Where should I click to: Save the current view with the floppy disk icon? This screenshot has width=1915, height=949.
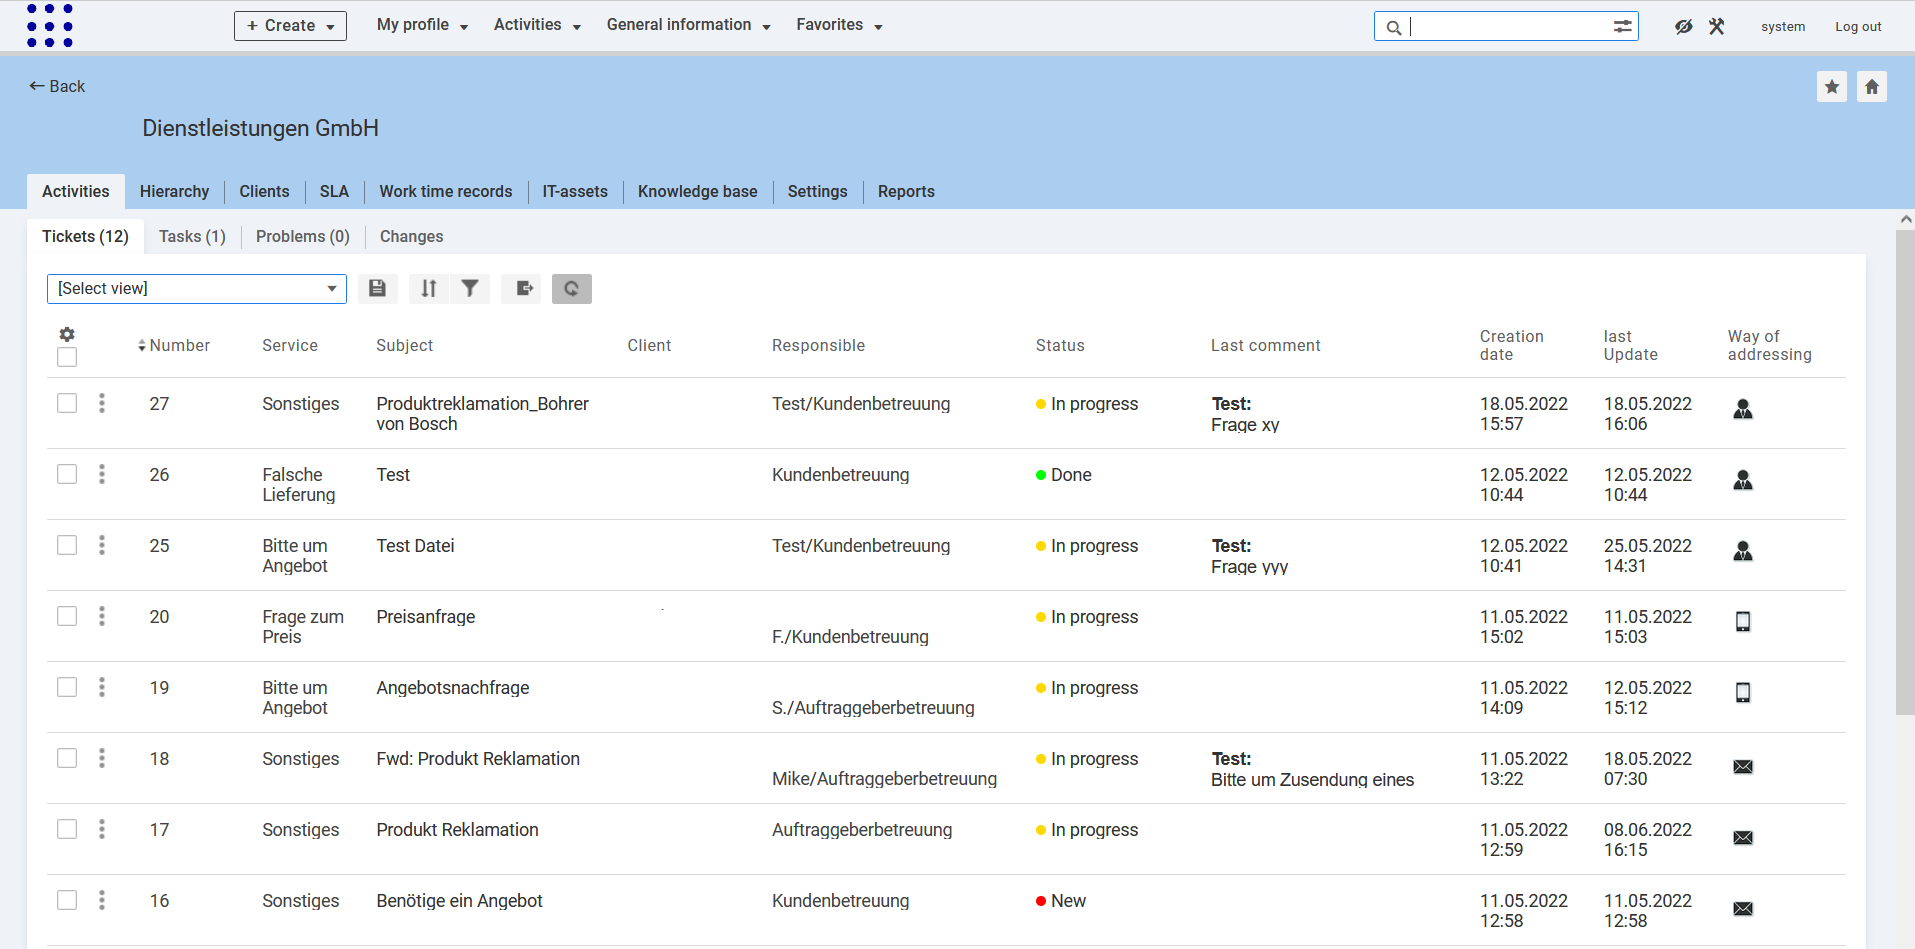[377, 288]
